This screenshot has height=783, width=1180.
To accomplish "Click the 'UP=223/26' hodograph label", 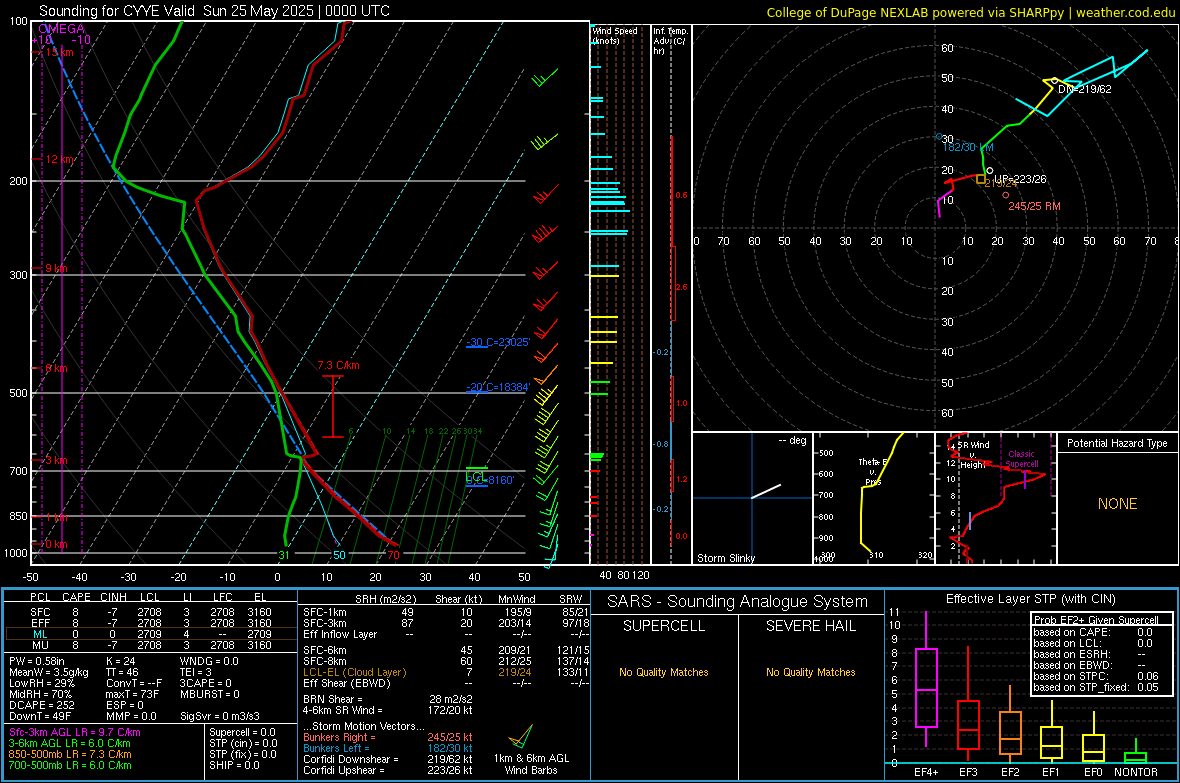I will pyautogui.click(x=1020, y=179).
